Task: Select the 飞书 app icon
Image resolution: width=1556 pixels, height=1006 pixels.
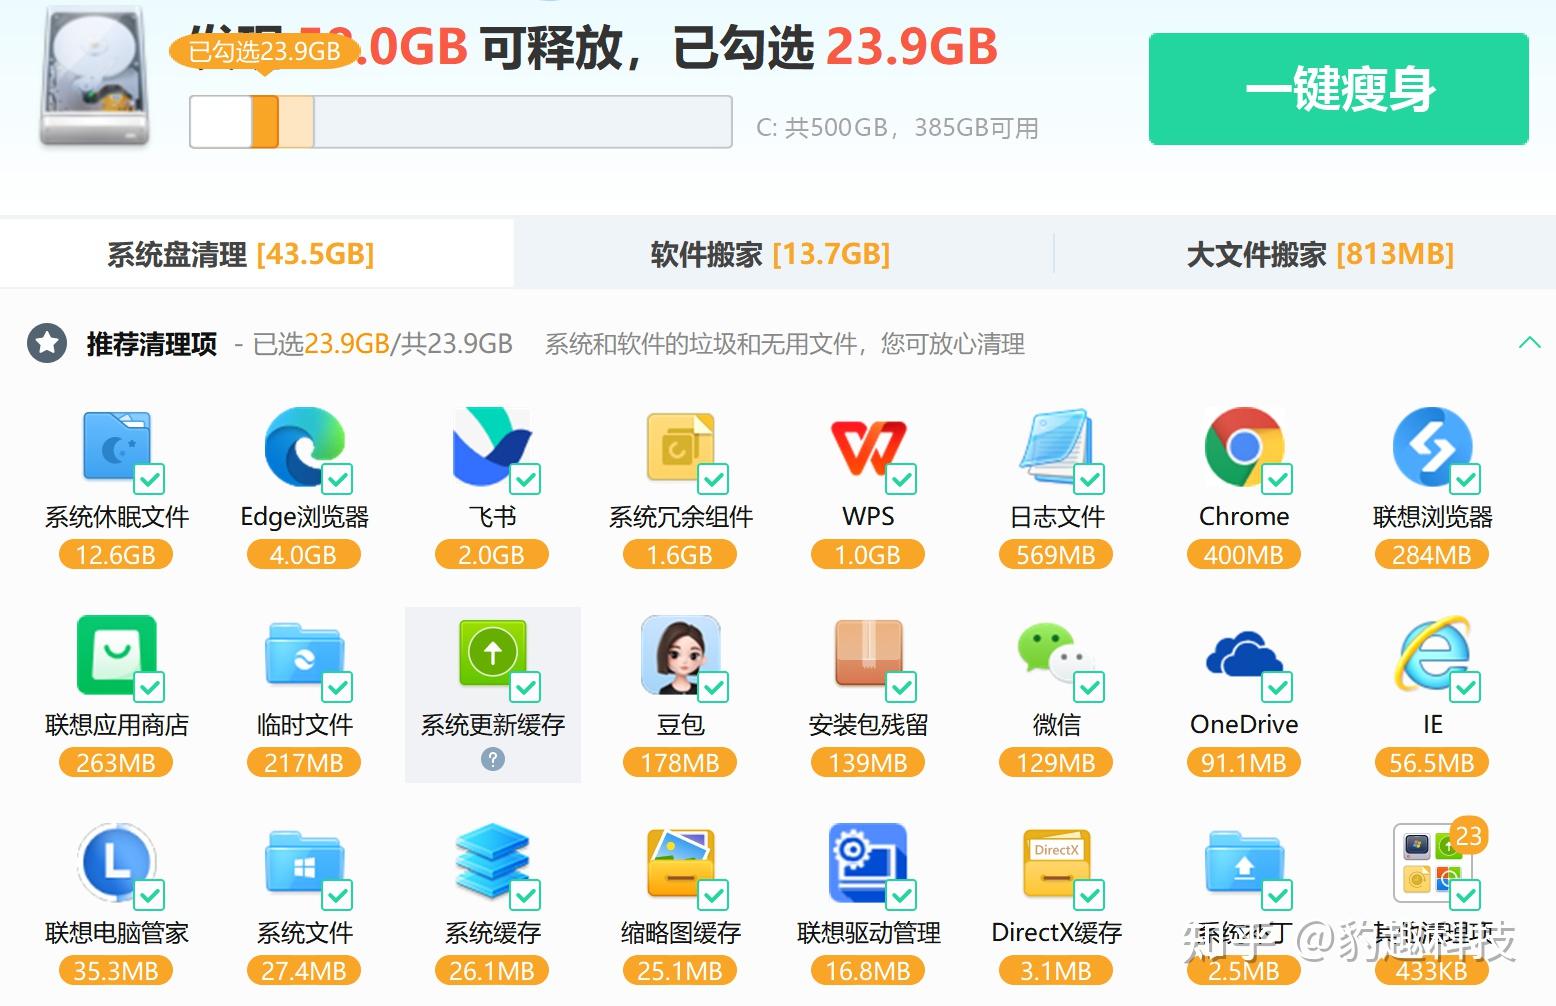Action: (x=492, y=448)
